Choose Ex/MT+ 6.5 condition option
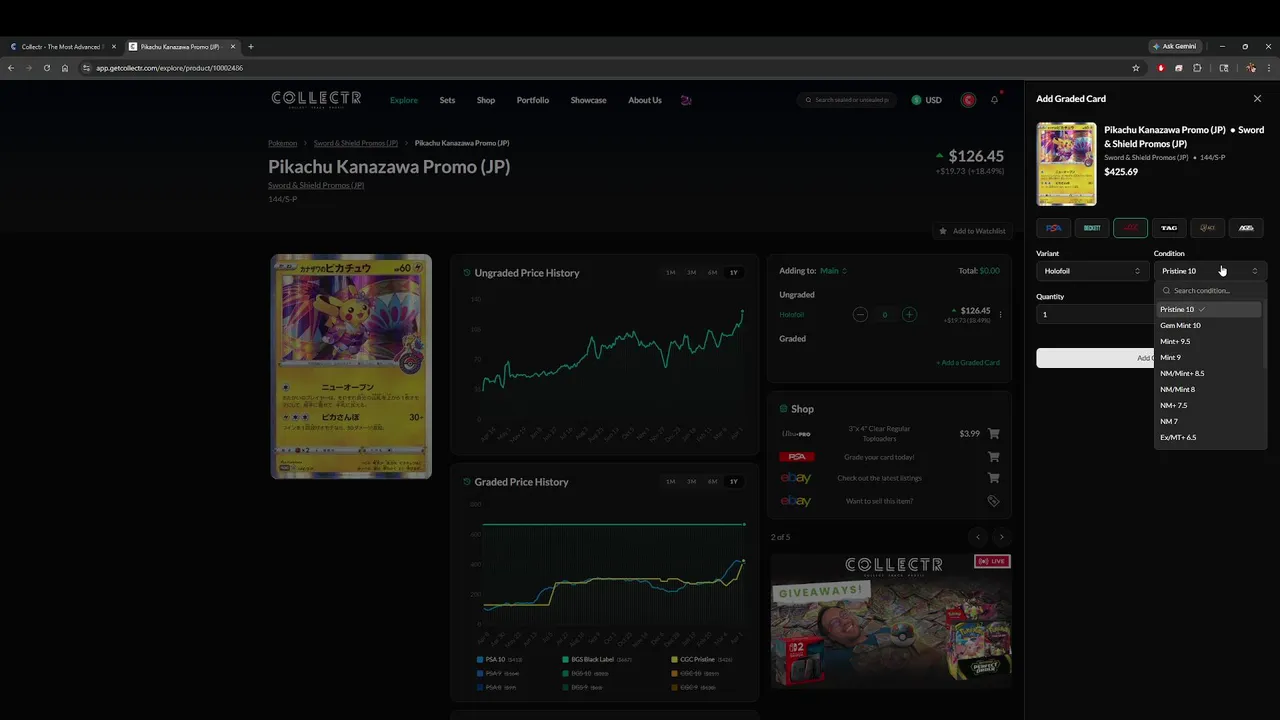Screen dimensions: 1280x720 (x=1208, y=437)
